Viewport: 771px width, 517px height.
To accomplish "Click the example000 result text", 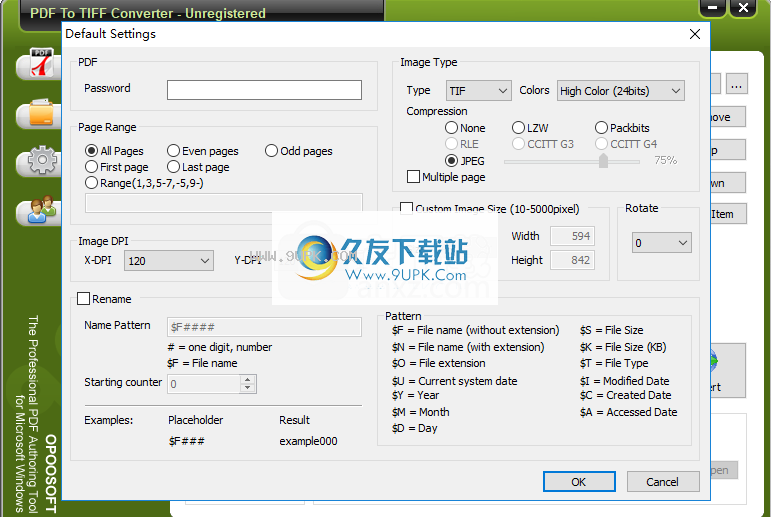I will pyautogui.click(x=308, y=441).
